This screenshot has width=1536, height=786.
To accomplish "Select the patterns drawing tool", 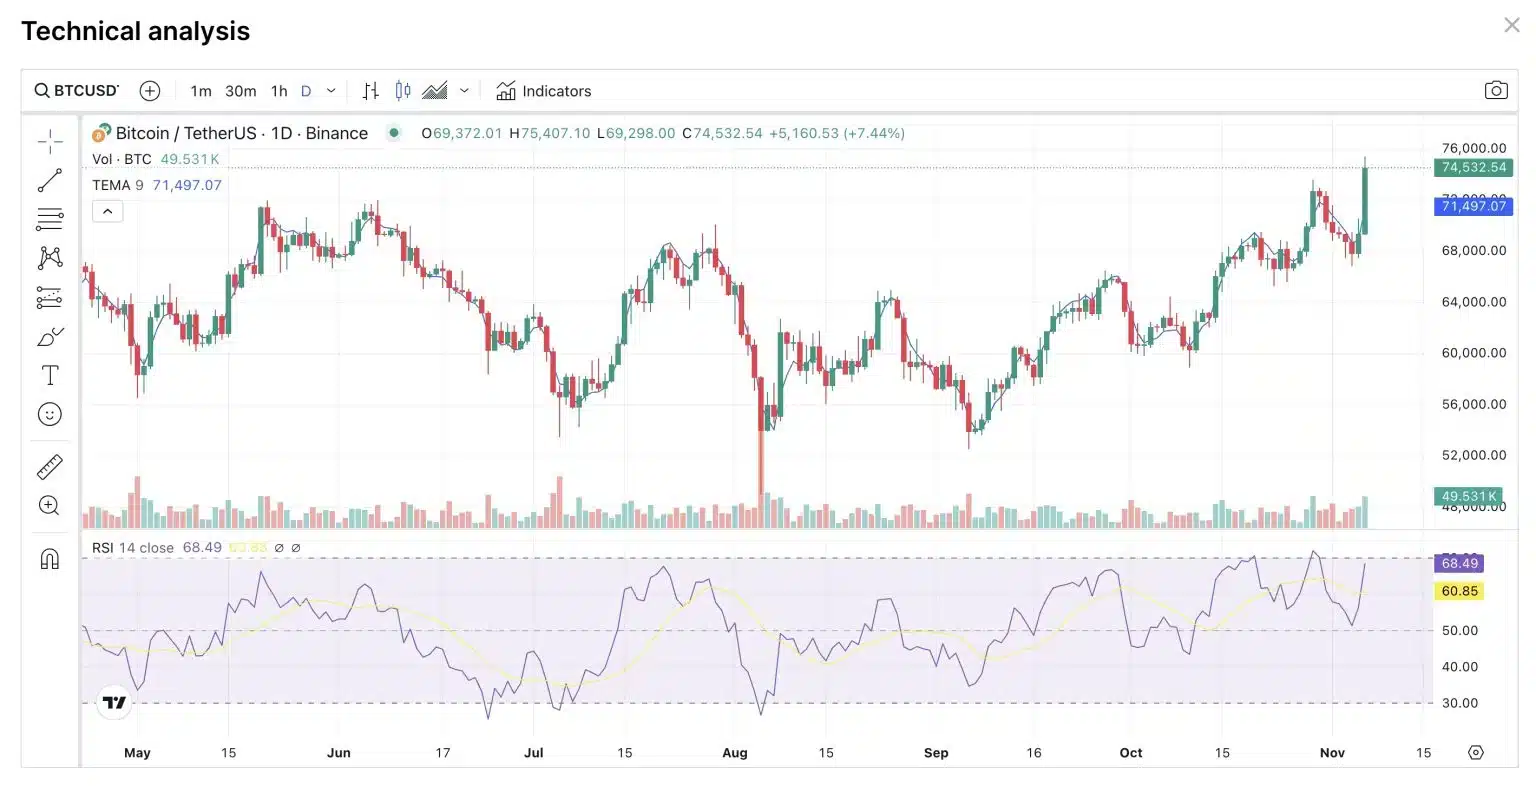I will point(50,258).
